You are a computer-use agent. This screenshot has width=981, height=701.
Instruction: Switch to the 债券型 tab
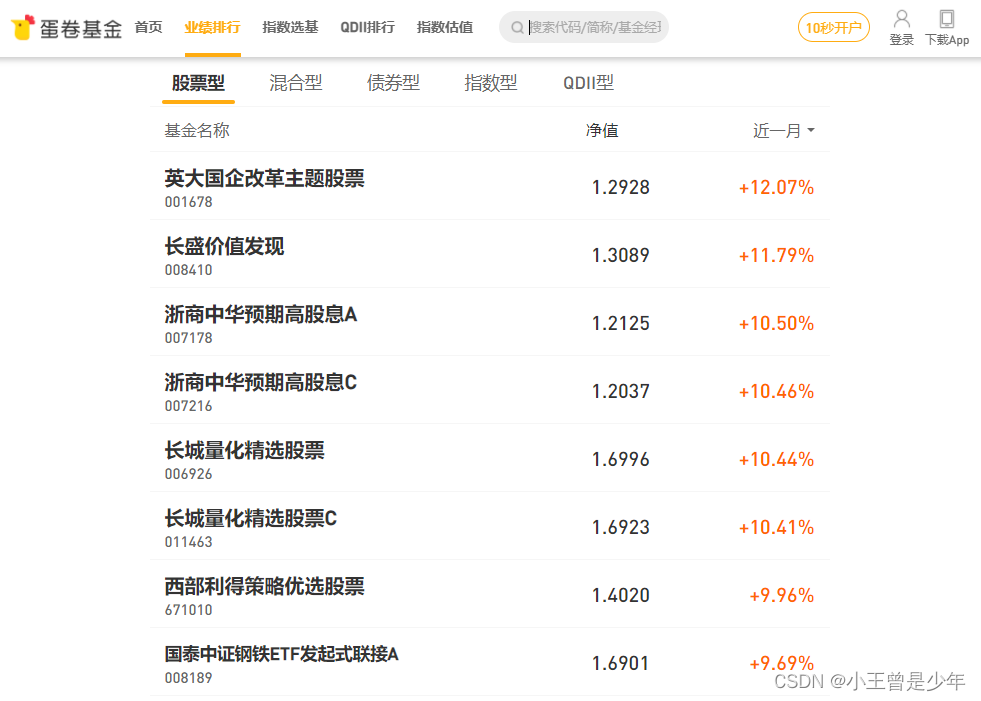[x=393, y=83]
